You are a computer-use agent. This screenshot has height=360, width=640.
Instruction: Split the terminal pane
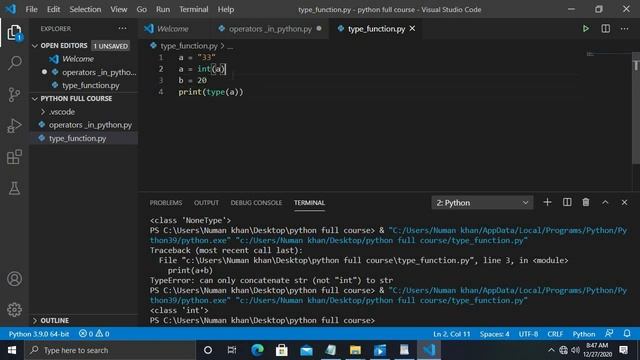pyautogui.click(x=567, y=202)
